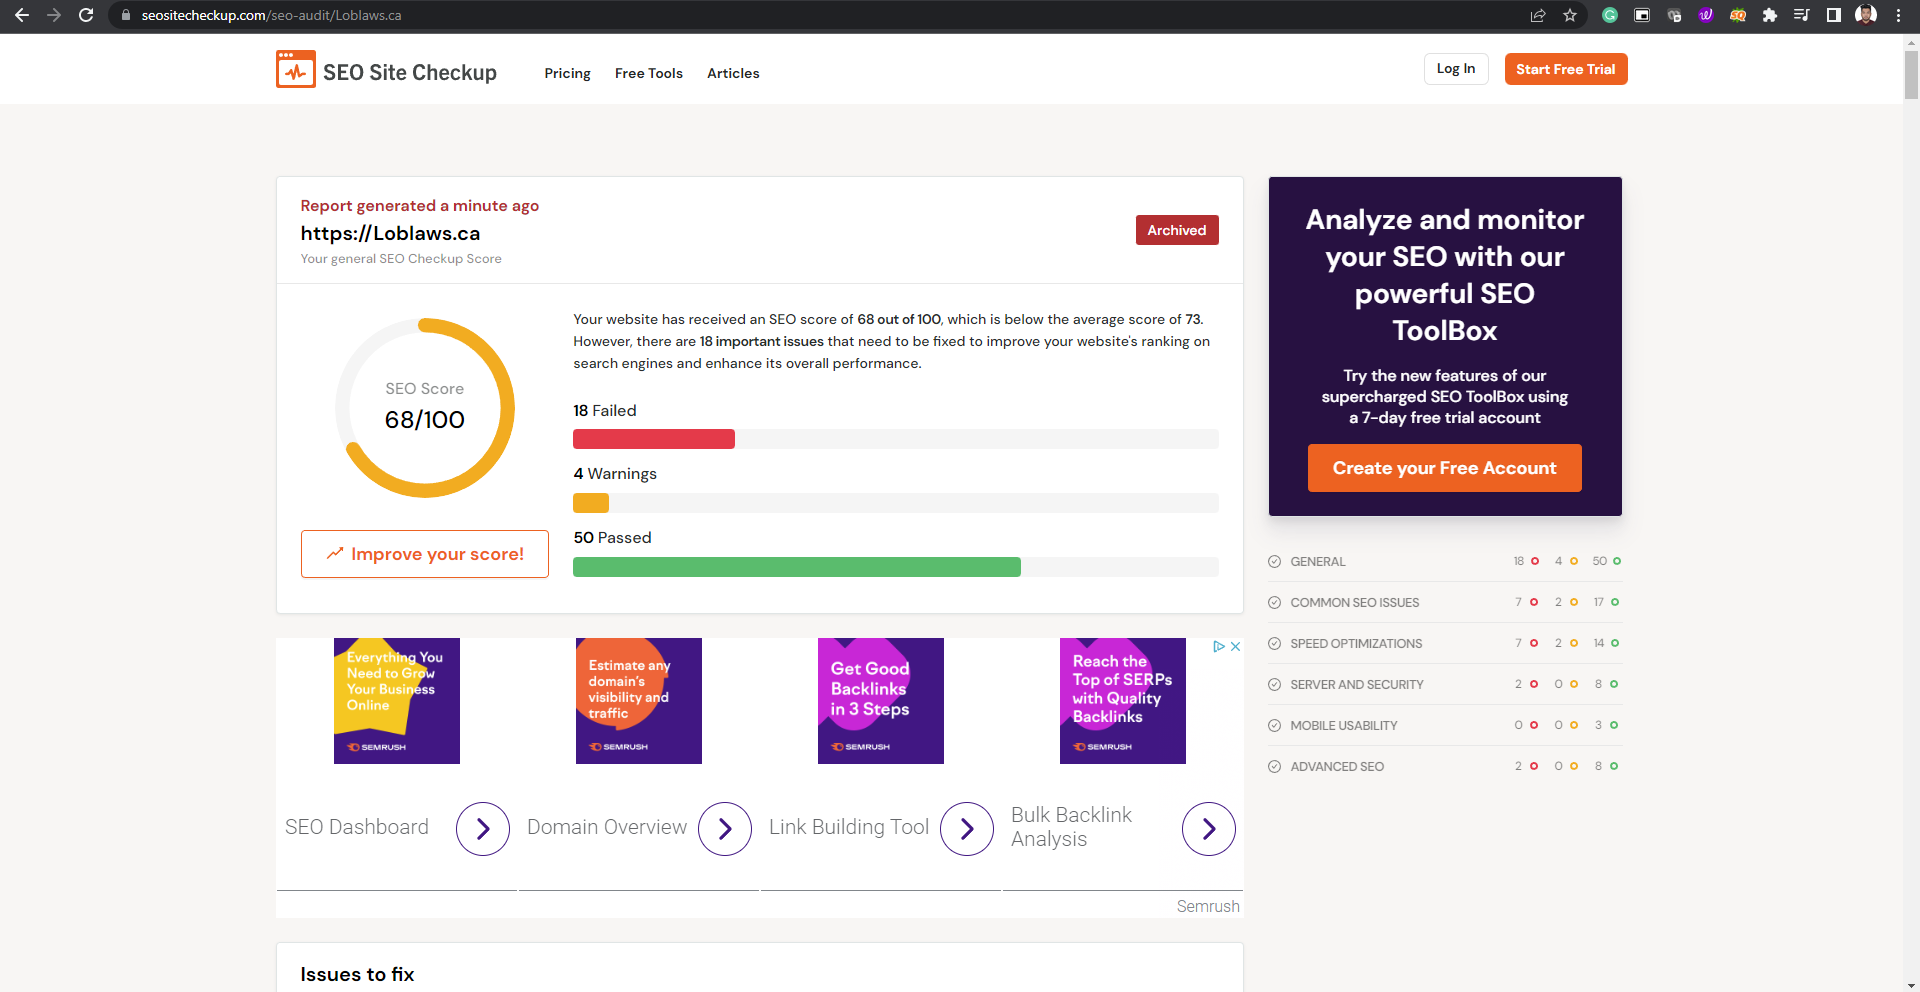Open the AdChoices ad info icon
Image resolution: width=1920 pixels, height=992 pixels.
coord(1219,647)
